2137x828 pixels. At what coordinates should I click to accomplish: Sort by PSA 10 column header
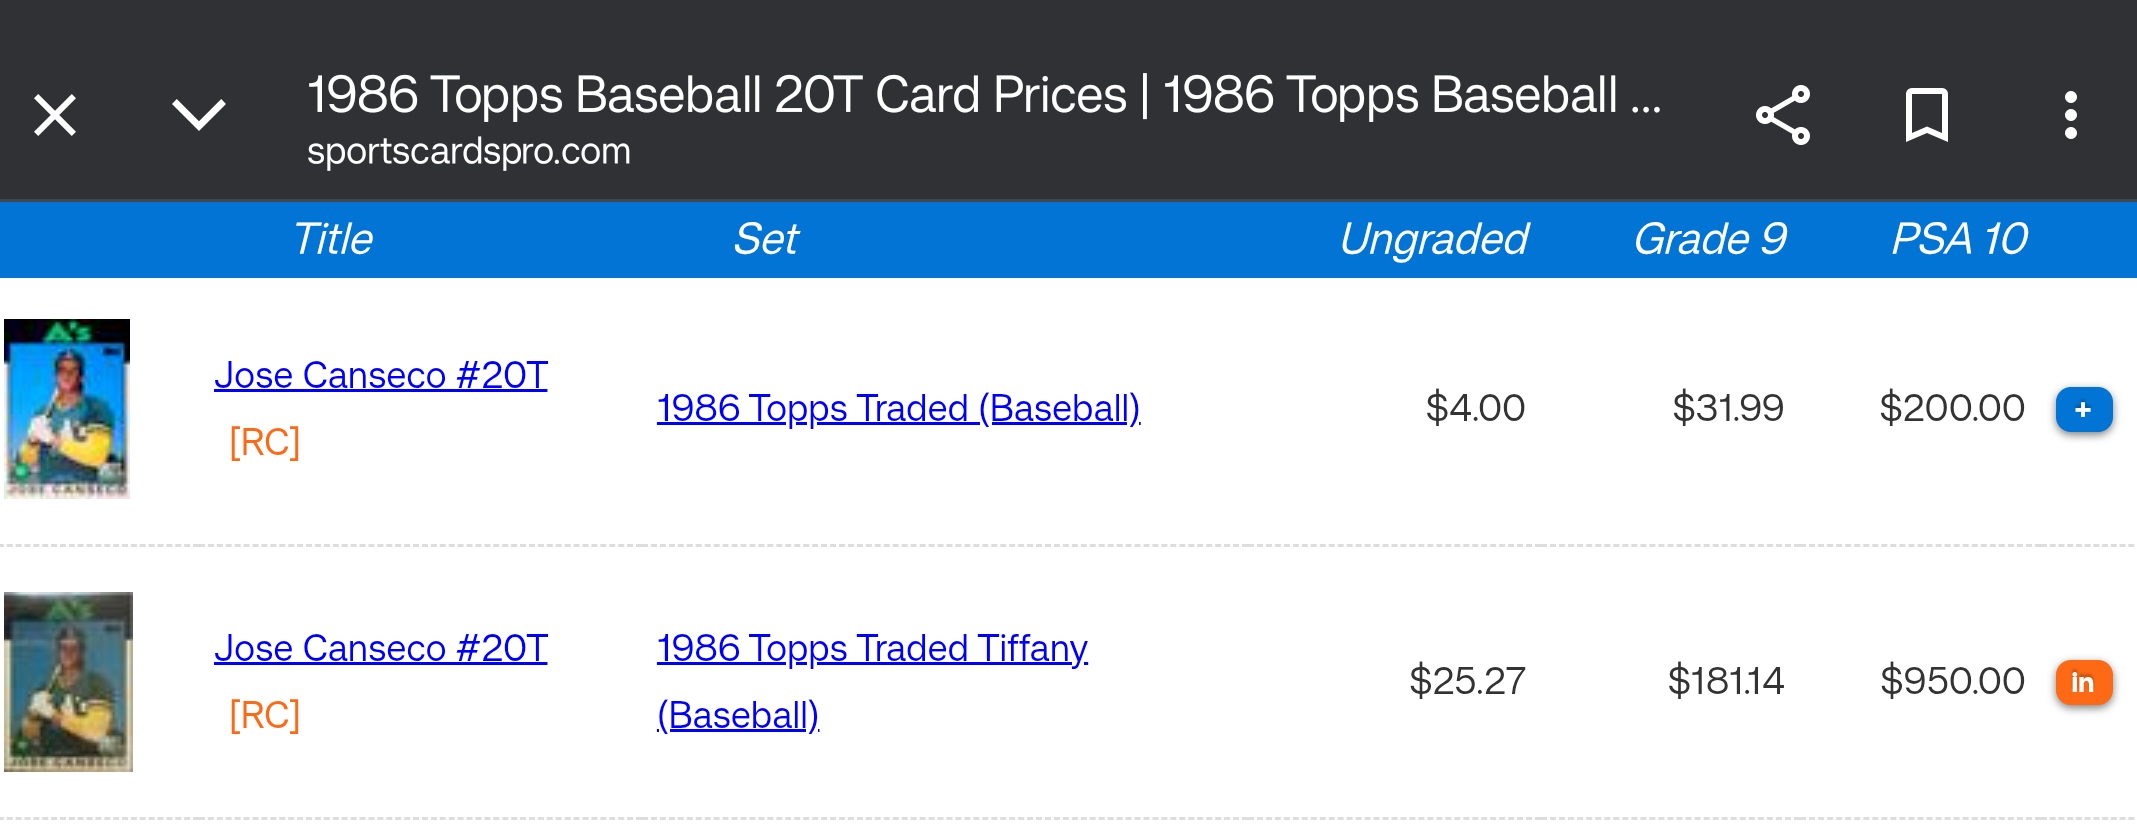point(1959,240)
